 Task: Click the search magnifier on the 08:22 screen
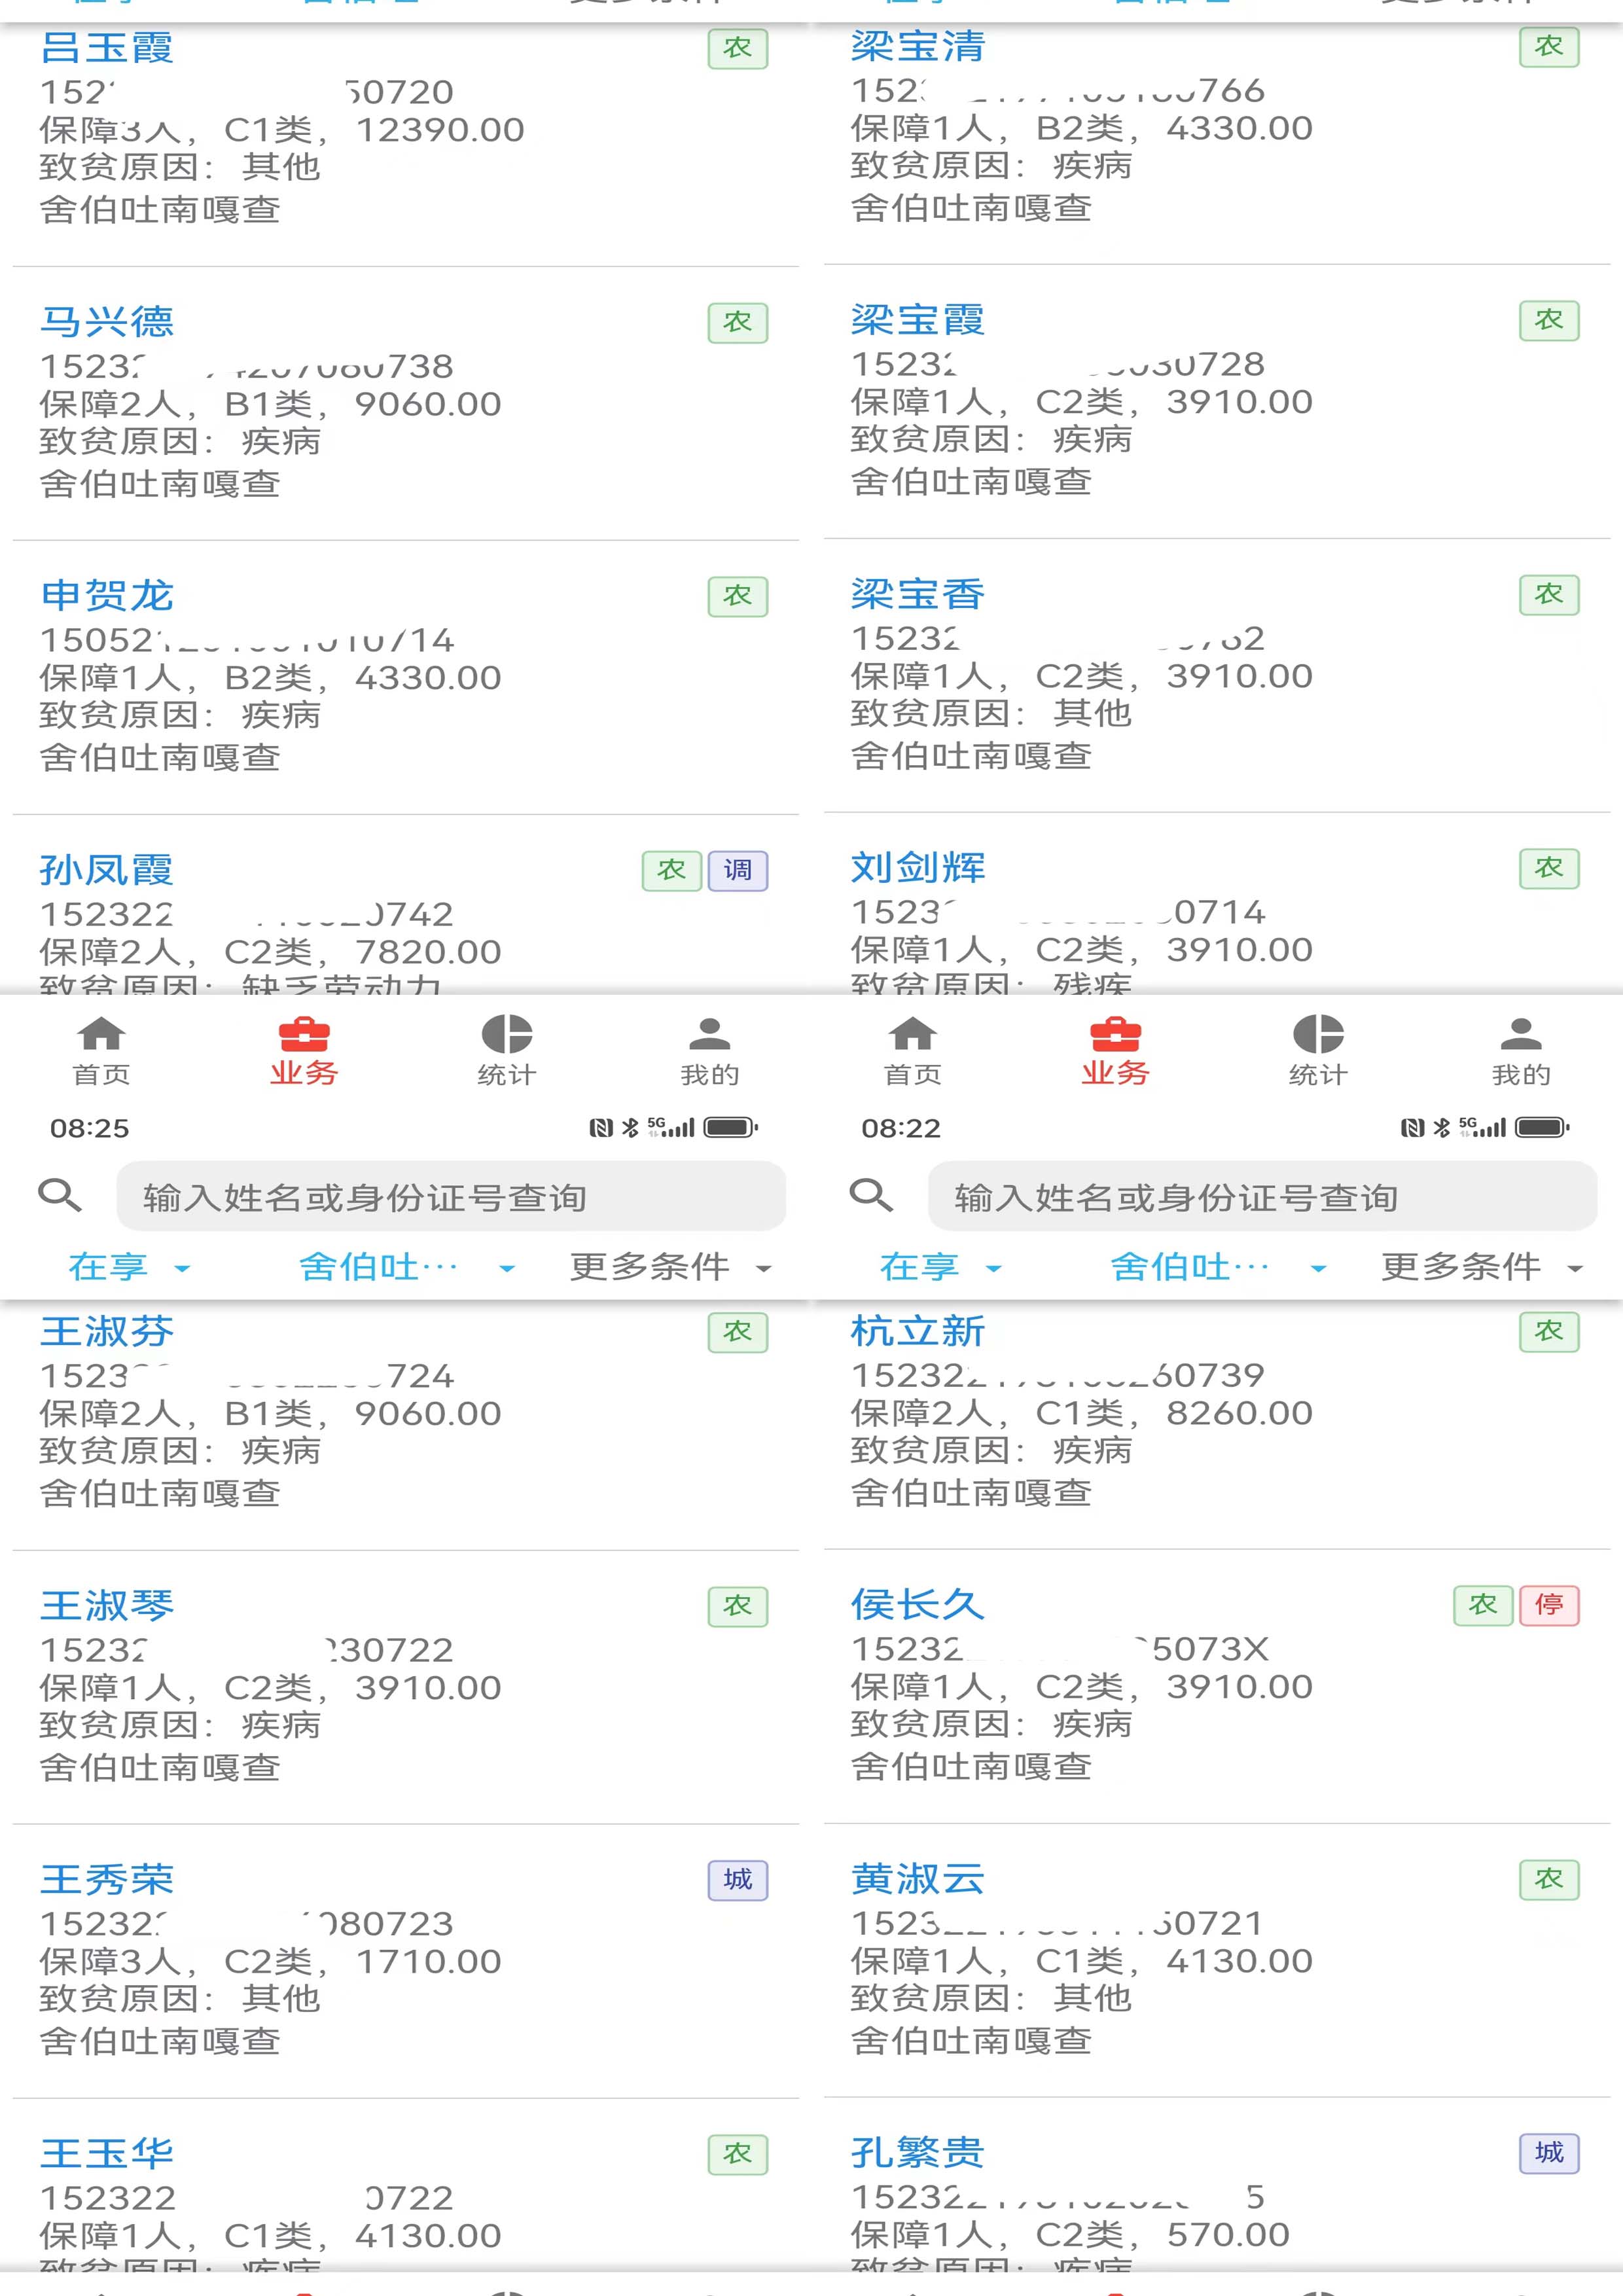click(871, 1195)
